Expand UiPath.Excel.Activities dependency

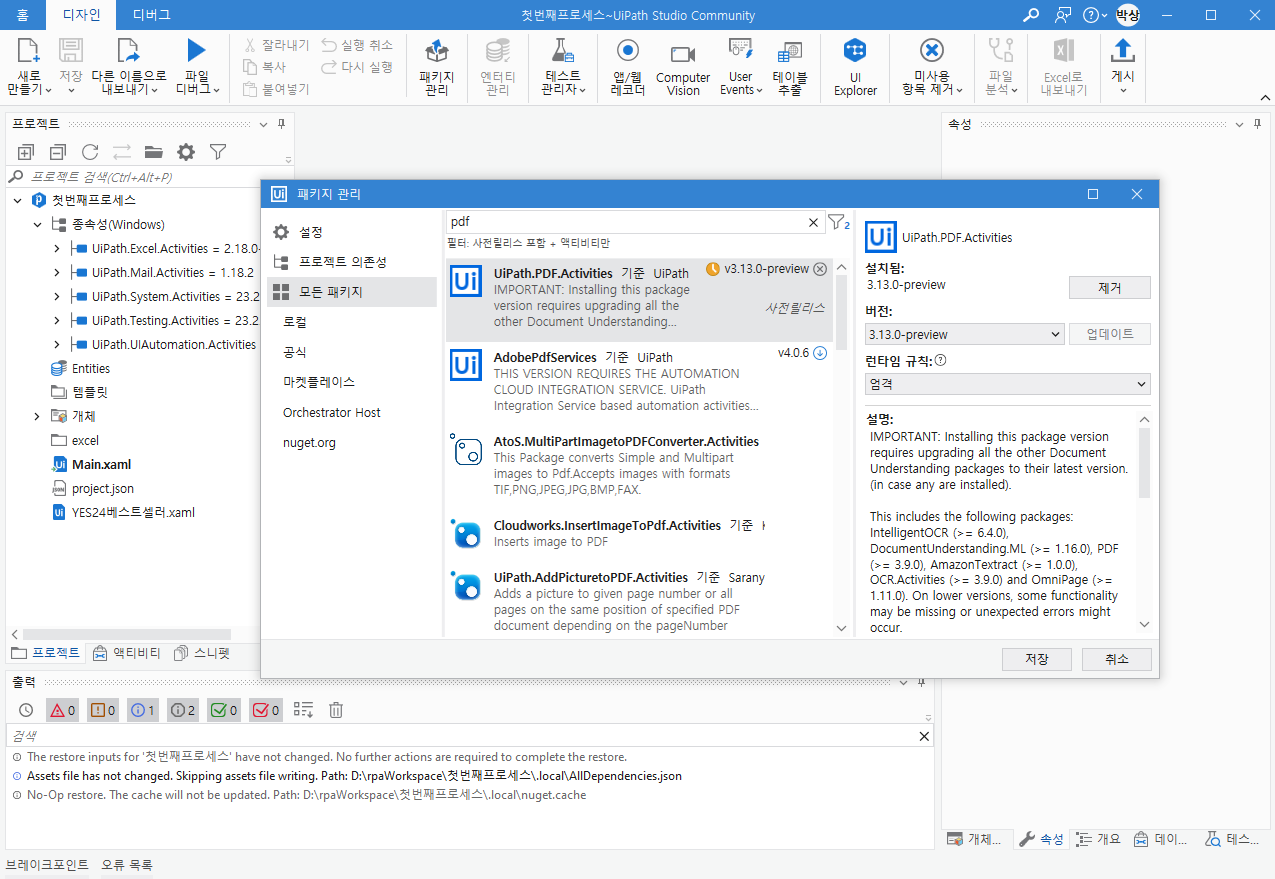57,249
